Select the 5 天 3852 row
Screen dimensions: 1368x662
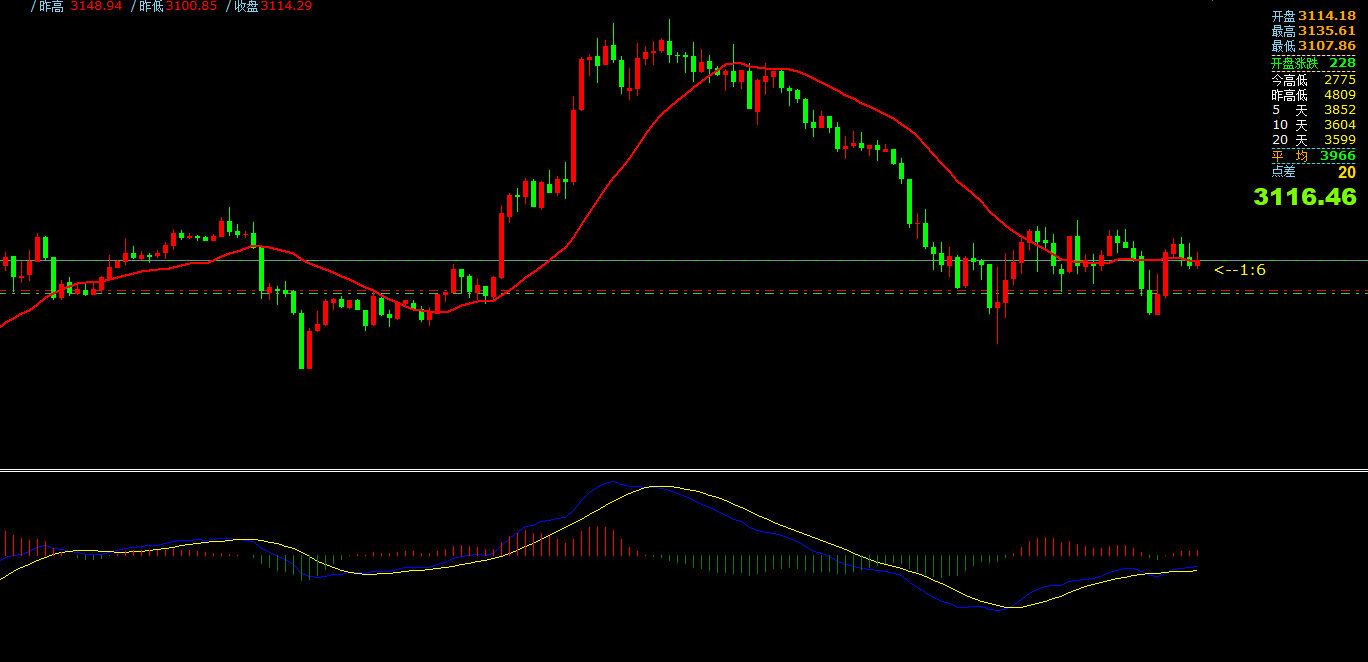click(1313, 110)
